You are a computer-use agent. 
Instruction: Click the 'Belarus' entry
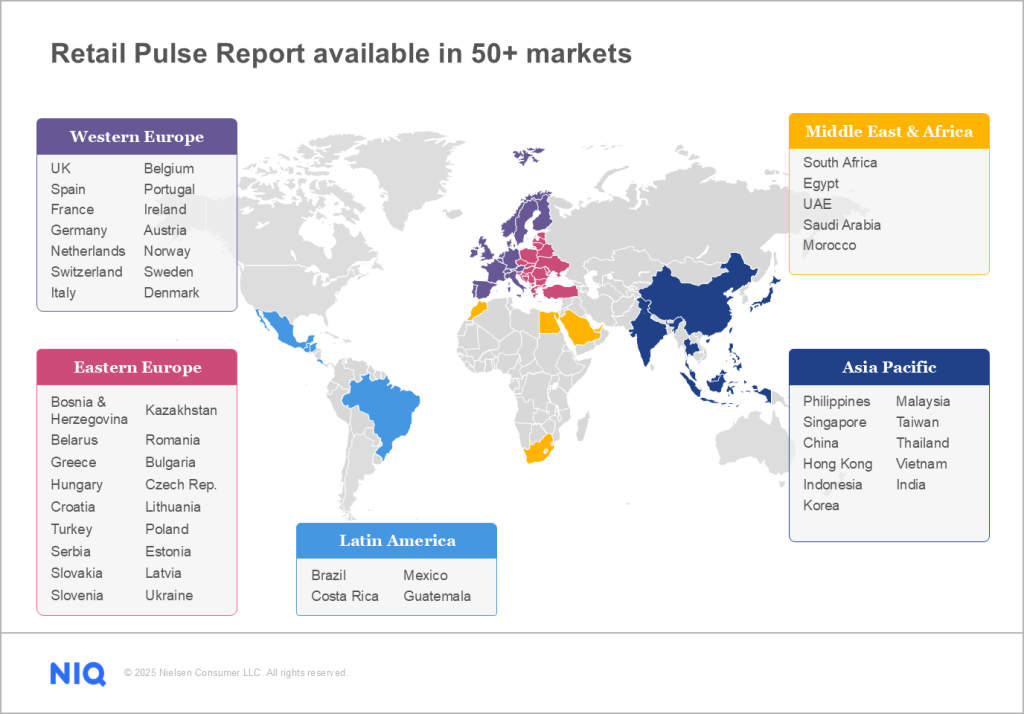[x=74, y=440]
